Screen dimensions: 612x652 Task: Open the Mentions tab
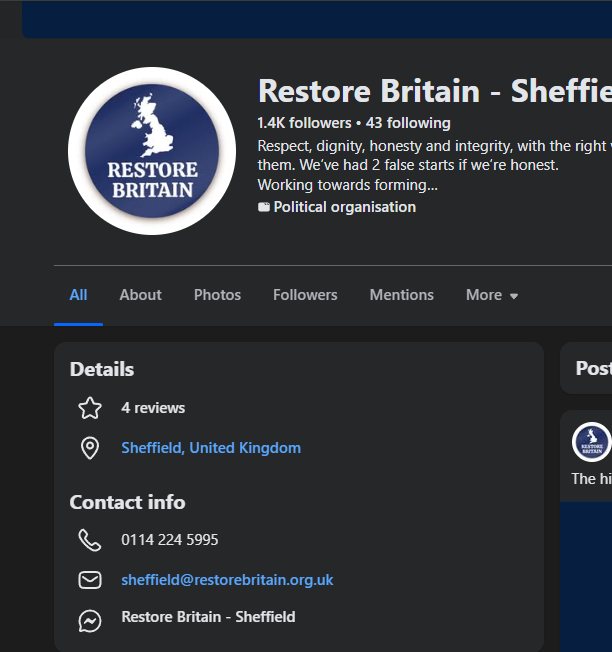402,295
